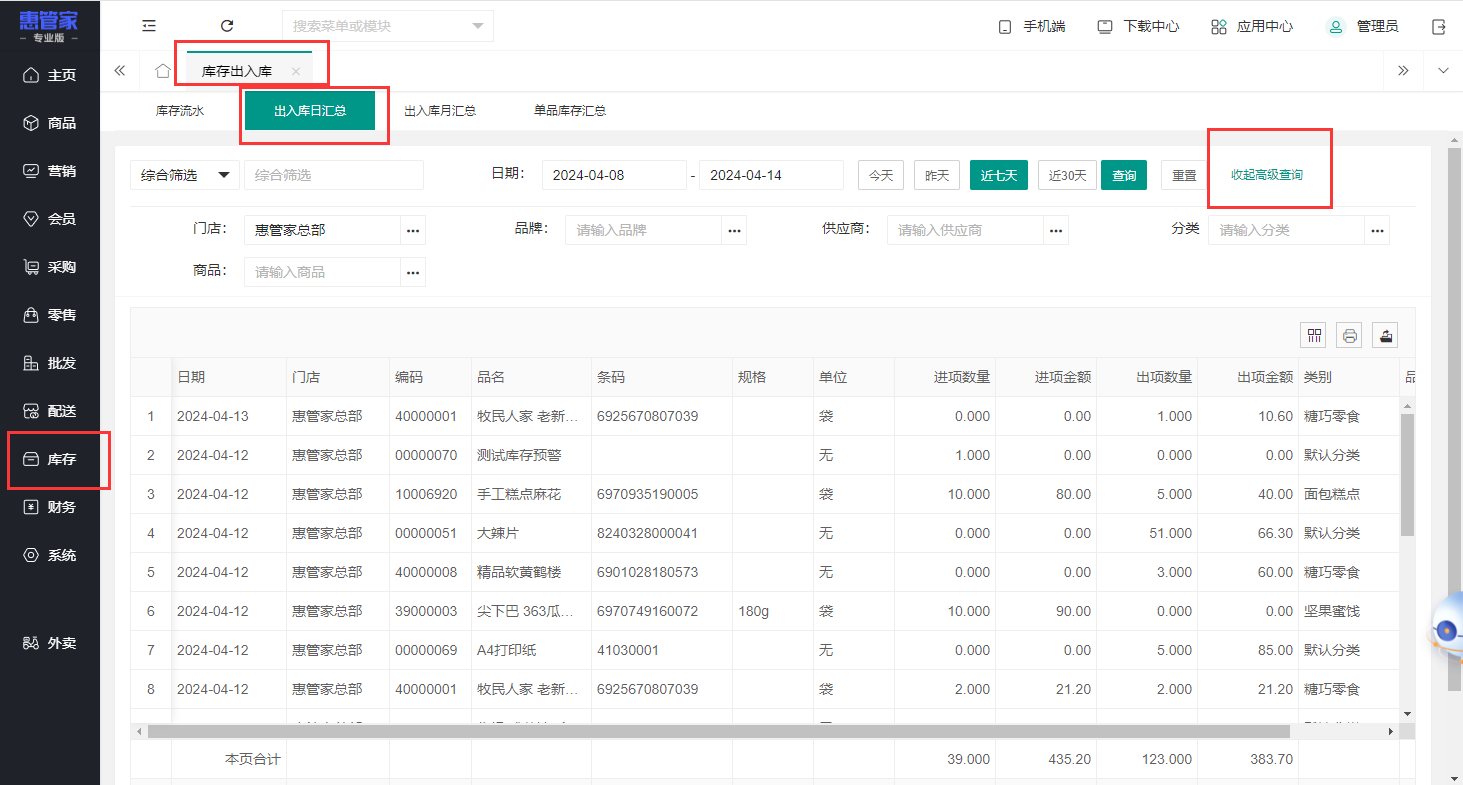Click the table's vertical scrollbar
The image size is (1463, 785).
(x=1407, y=474)
